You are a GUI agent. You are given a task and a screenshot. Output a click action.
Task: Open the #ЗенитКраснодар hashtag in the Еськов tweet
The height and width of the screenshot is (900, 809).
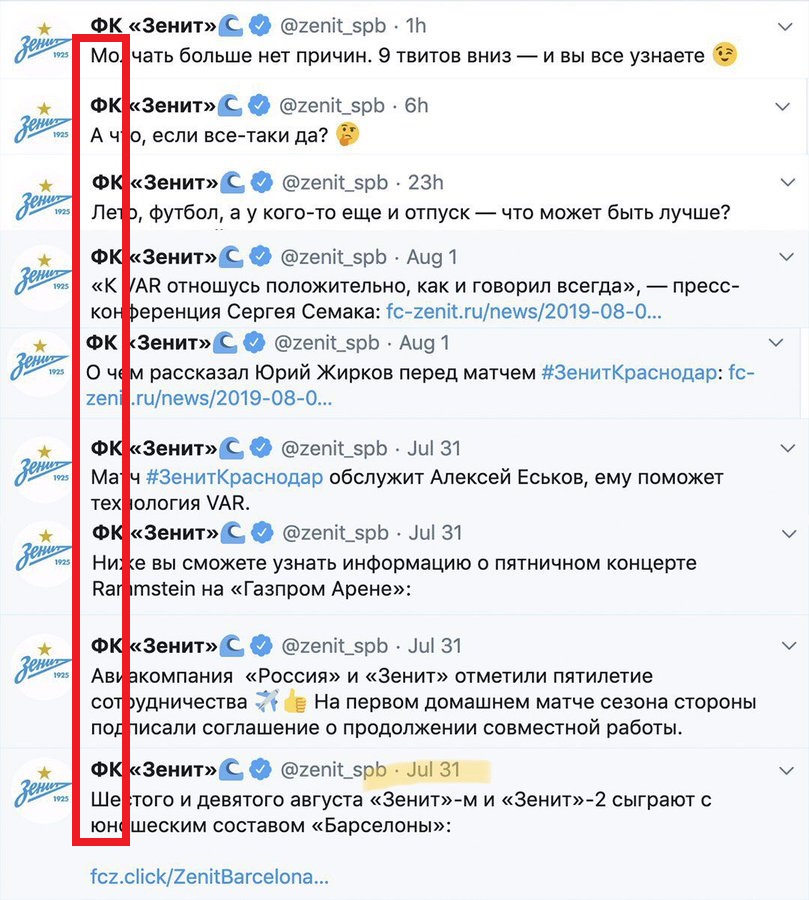click(x=234, y=477)
